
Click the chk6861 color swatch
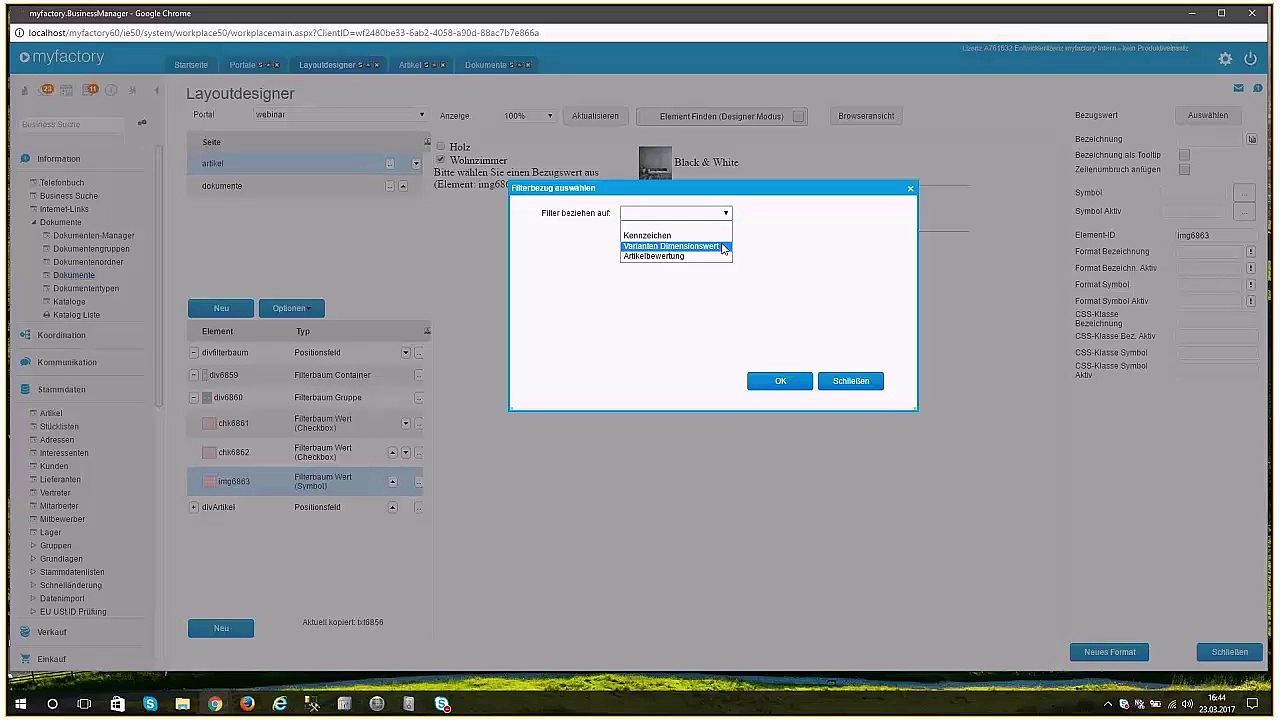(x=209, y=424)
